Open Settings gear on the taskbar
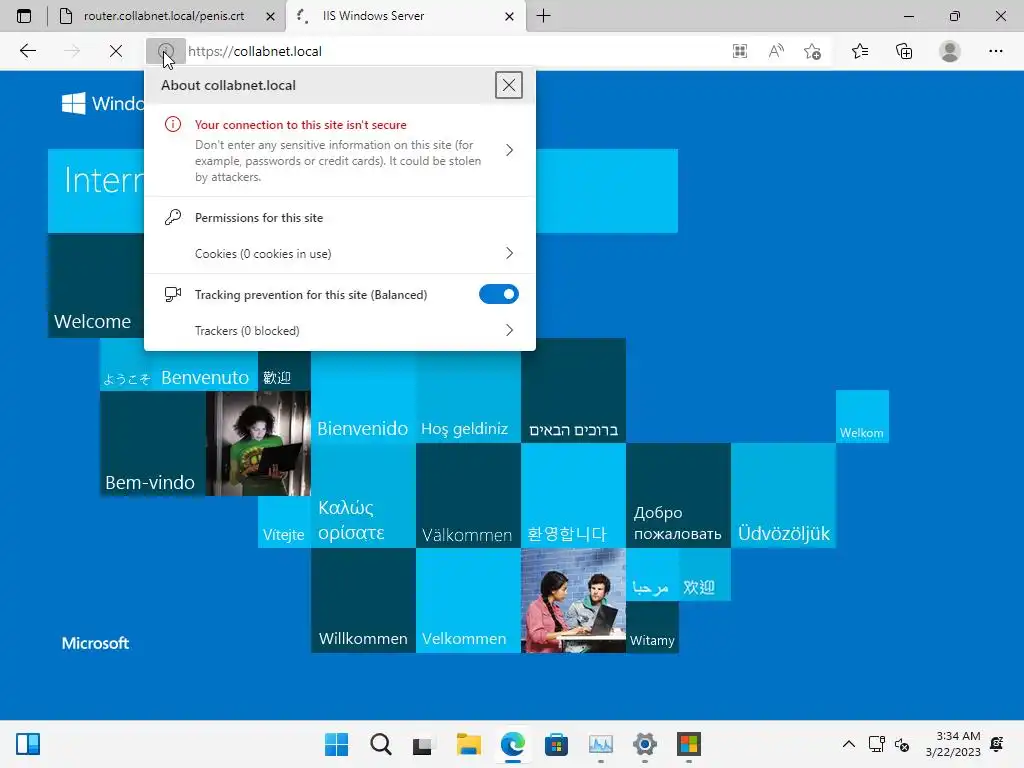Image resolution: width=1024 pixels, height=768 pixels. [645, 744]
